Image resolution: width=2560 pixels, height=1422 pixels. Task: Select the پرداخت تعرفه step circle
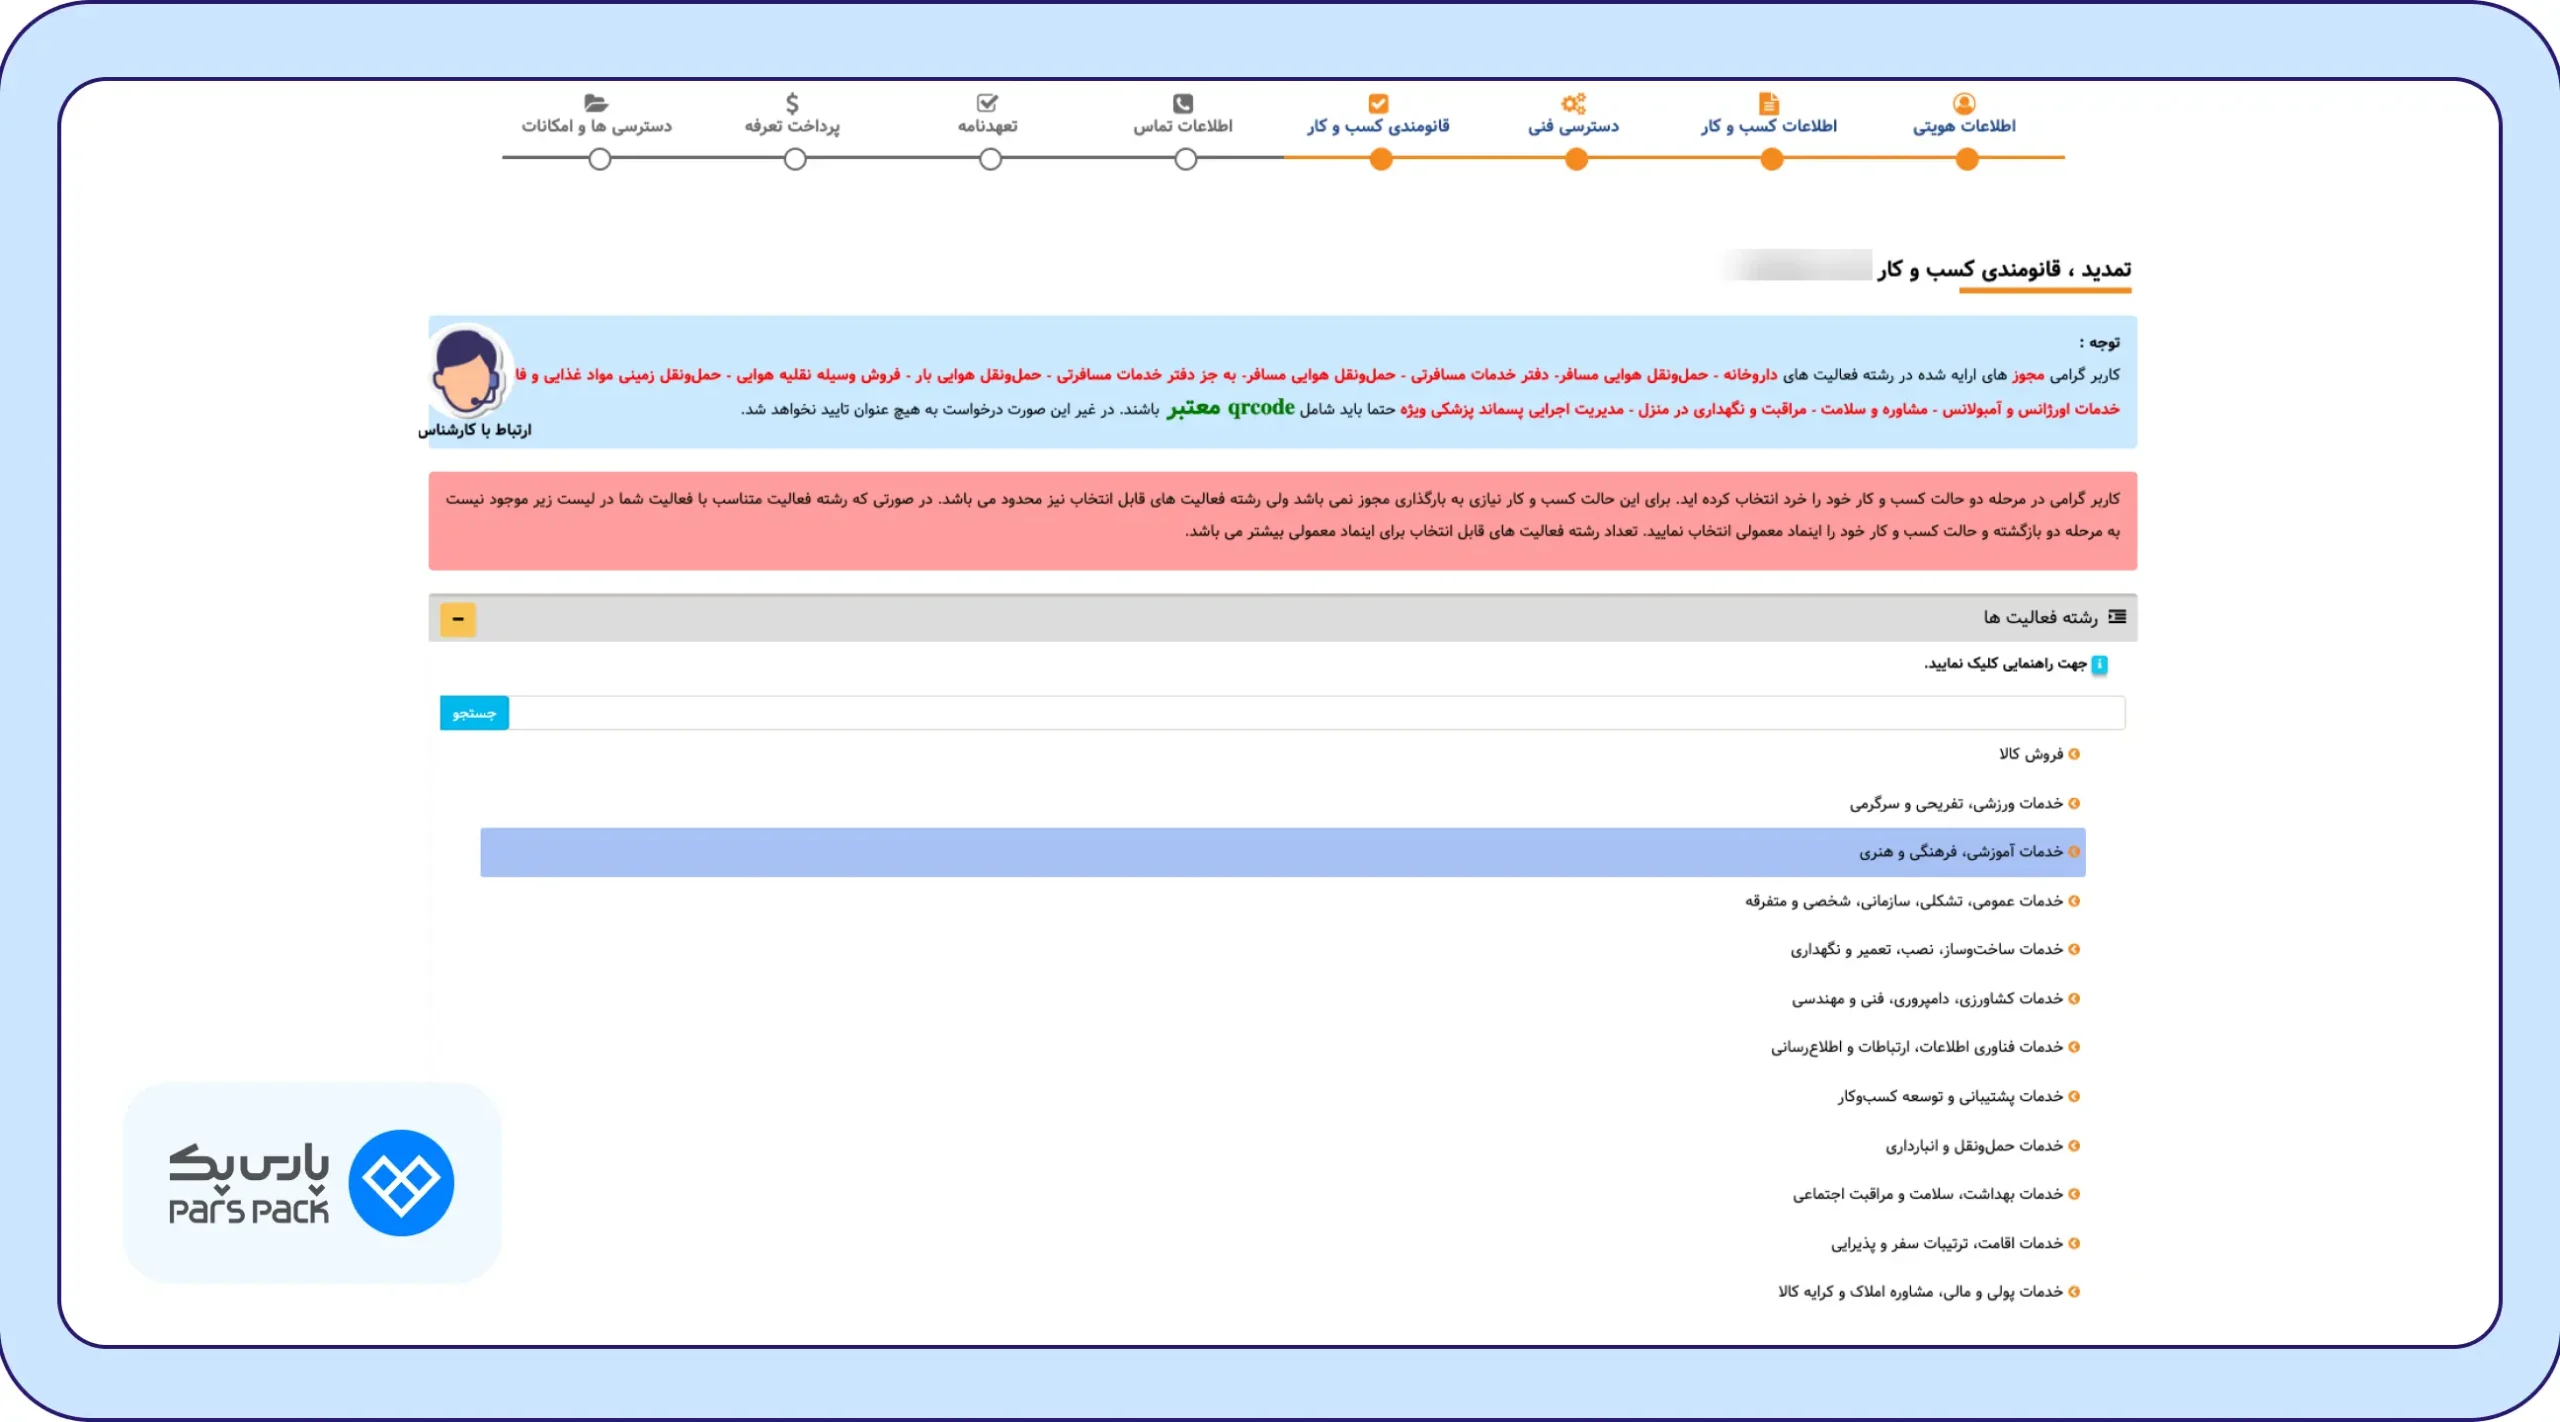[795, 159]
